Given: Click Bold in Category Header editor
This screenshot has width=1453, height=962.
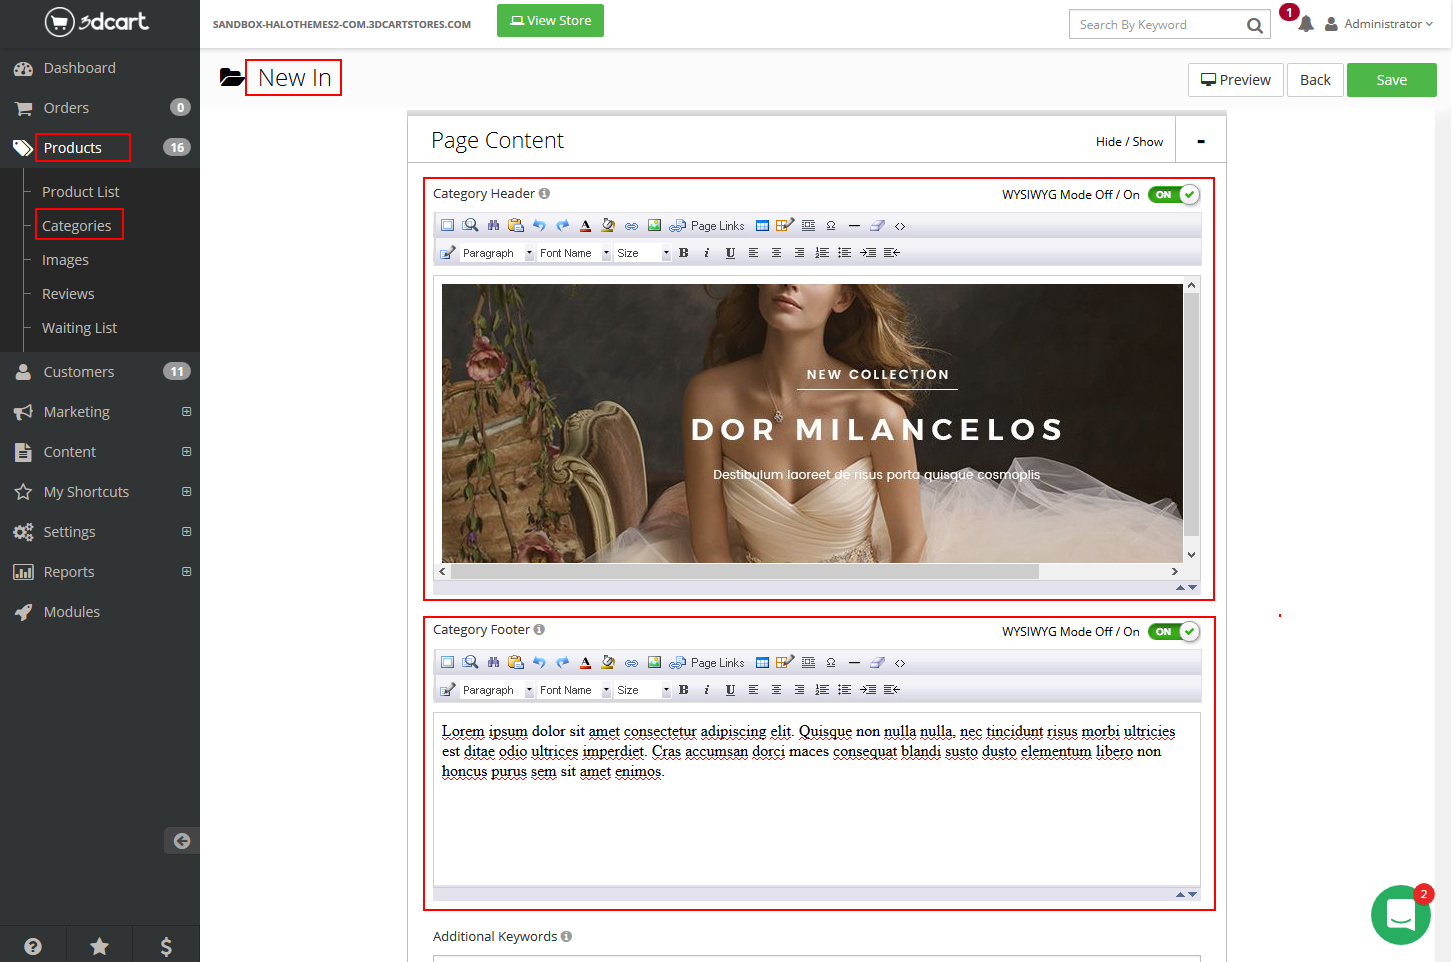Looking at the screenshot, I should (x=684, y=253).
